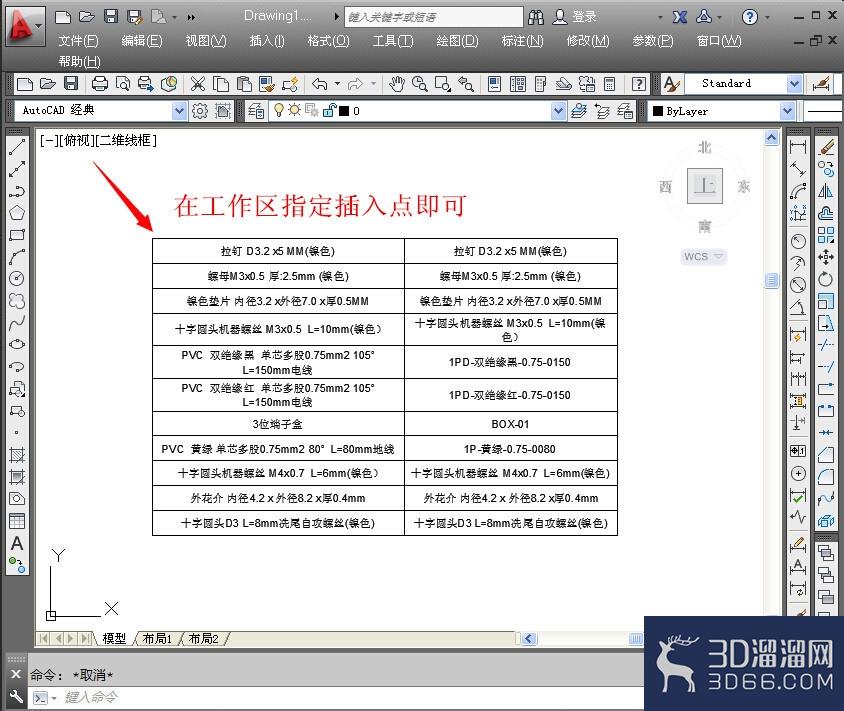The width and height of the screenshot is (844, 711).
Task: Click the vertical scrollbar up arrow
Action: (771, 138)
